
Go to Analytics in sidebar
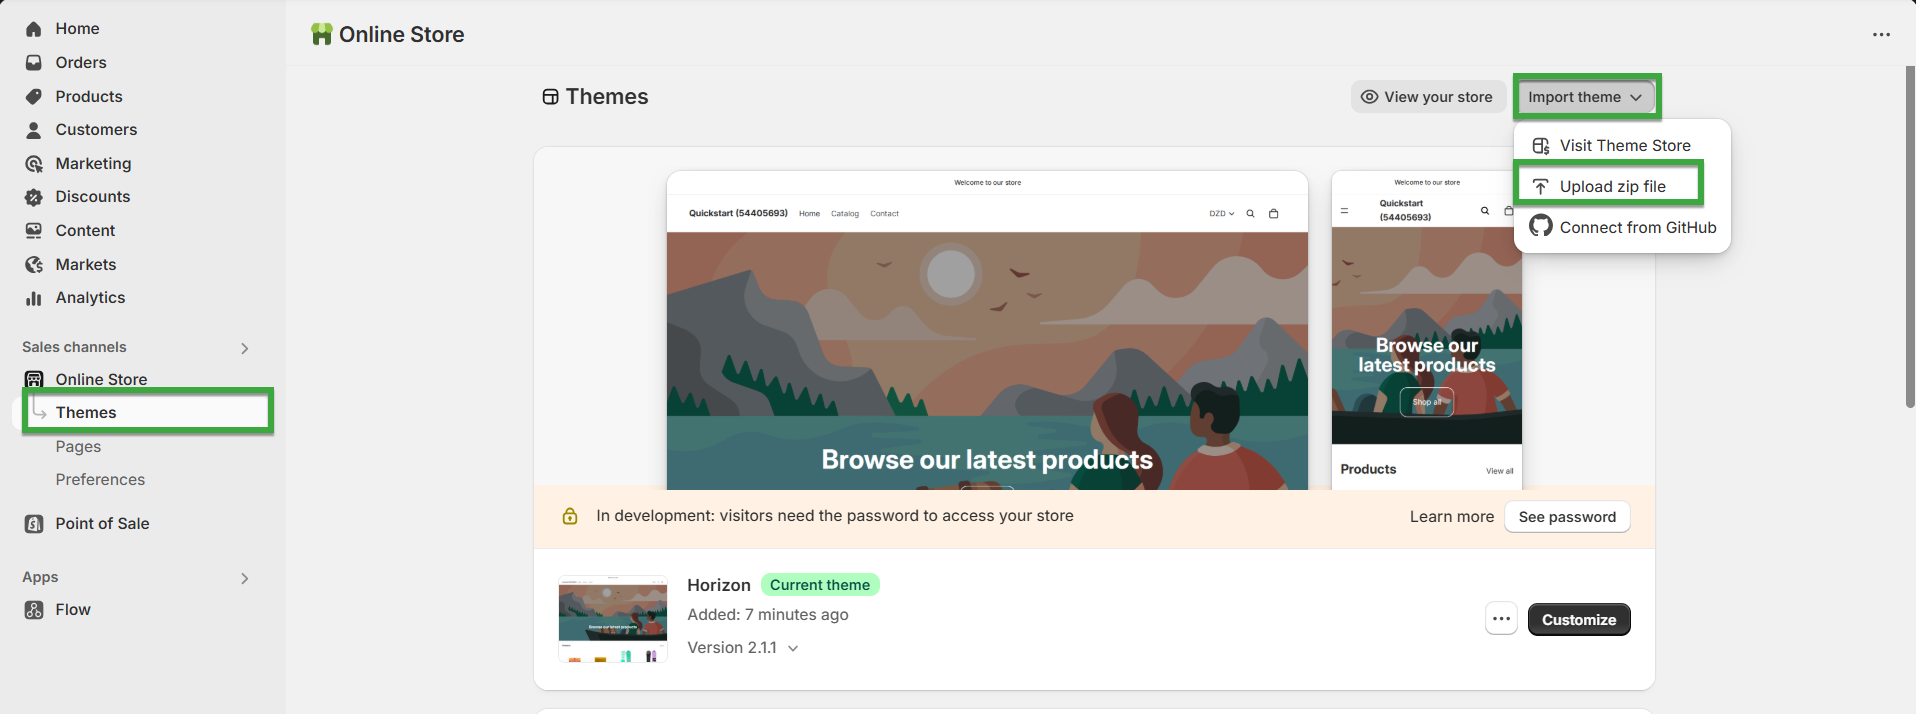pyautogui.click(x=90, y=298)
